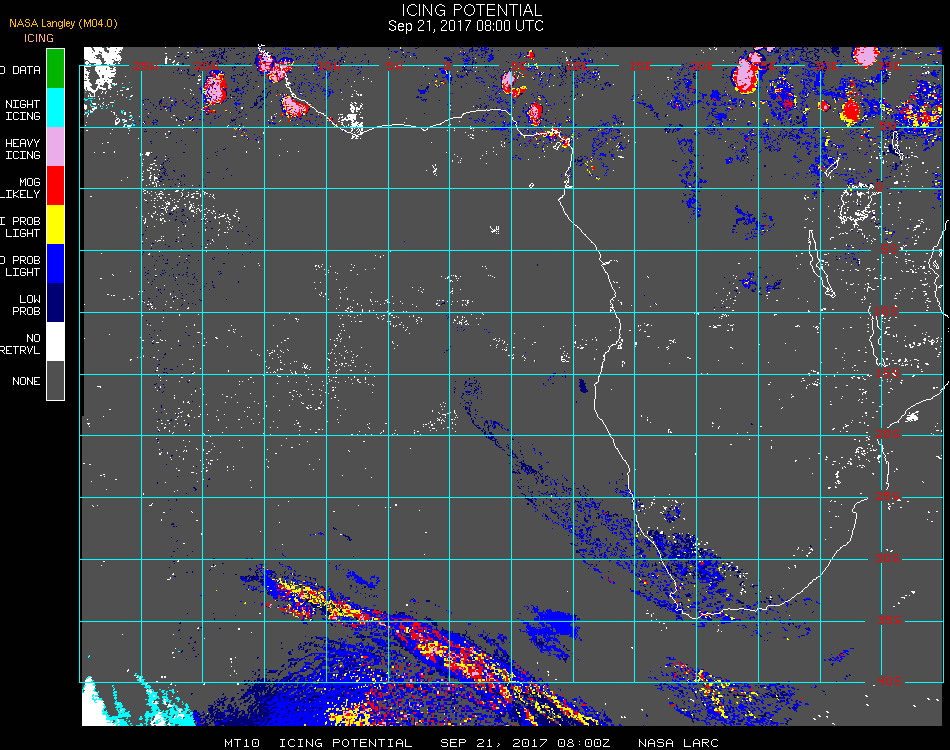950x750 pixels.
Task: Click the 'NONE' legend label
Action: [x=26, y=381]
